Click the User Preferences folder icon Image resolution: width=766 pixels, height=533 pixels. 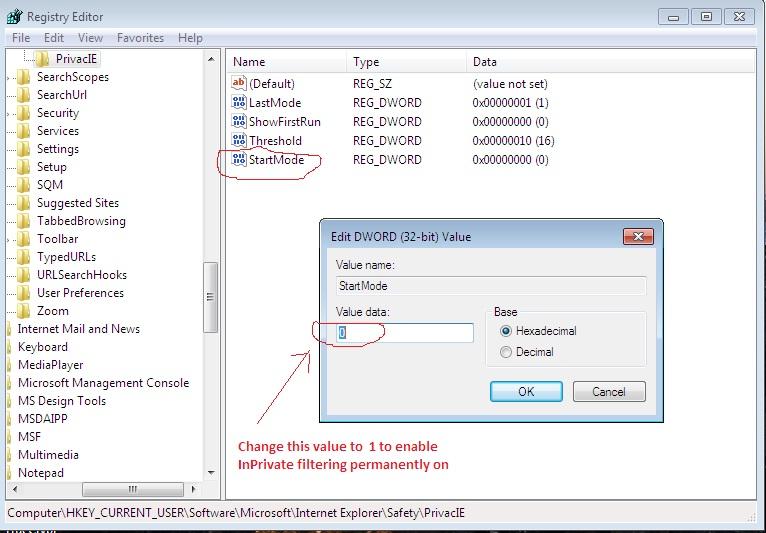click(x=23, y=293)
